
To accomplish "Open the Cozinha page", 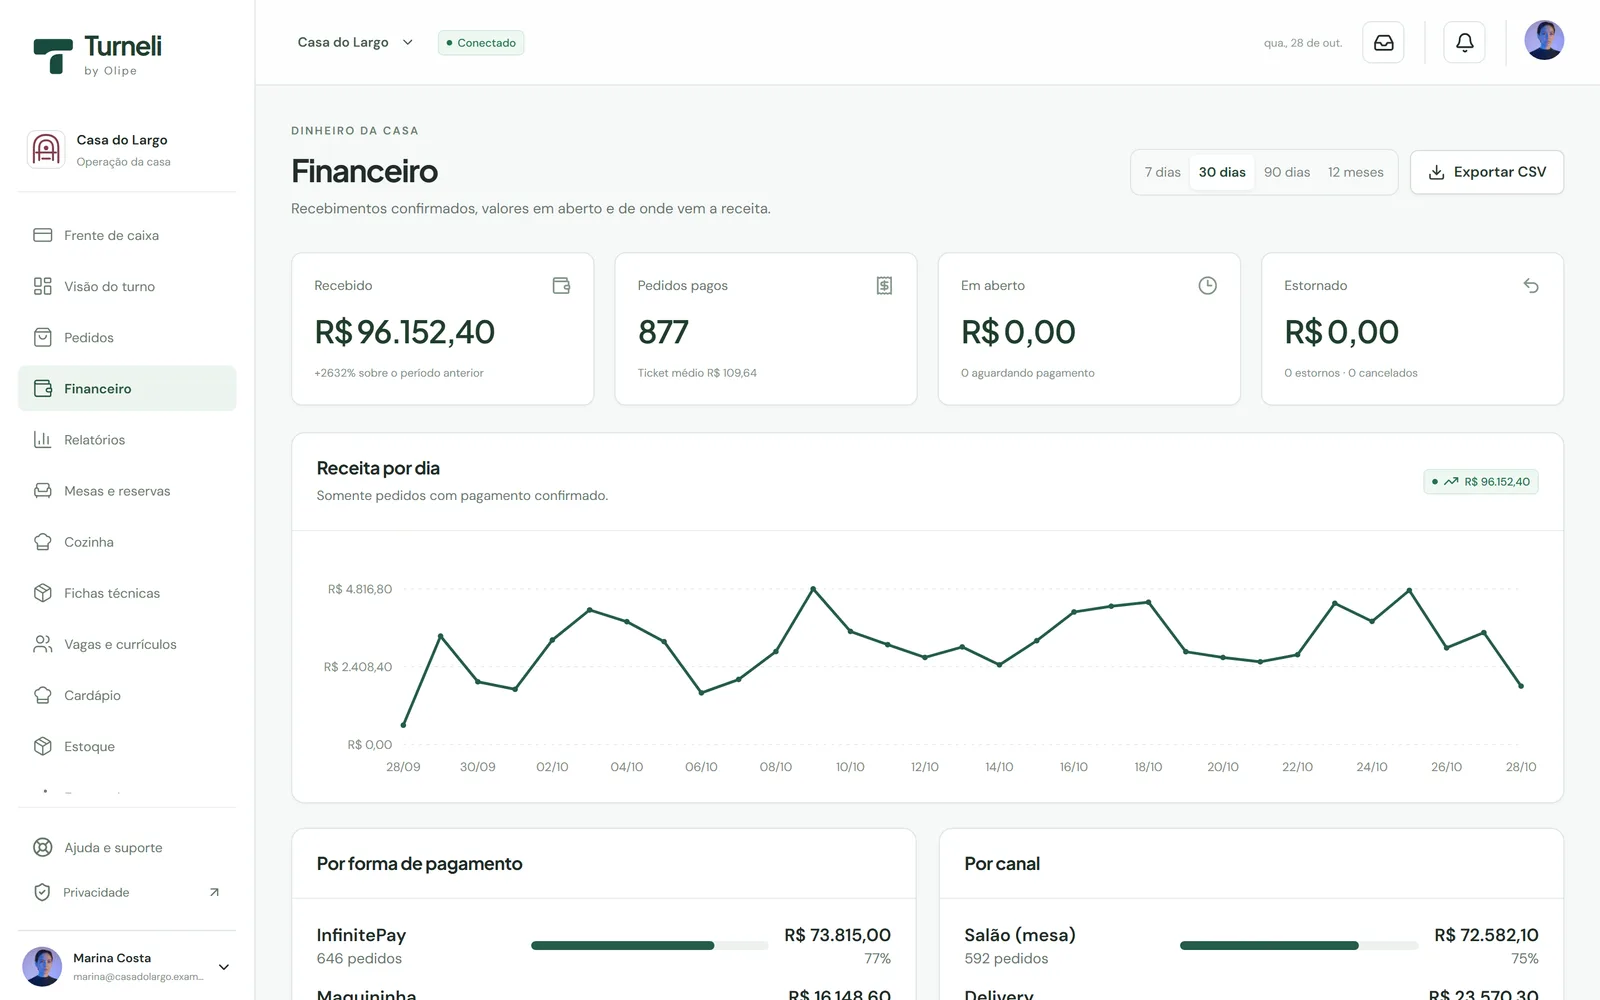I will [127, 542].
